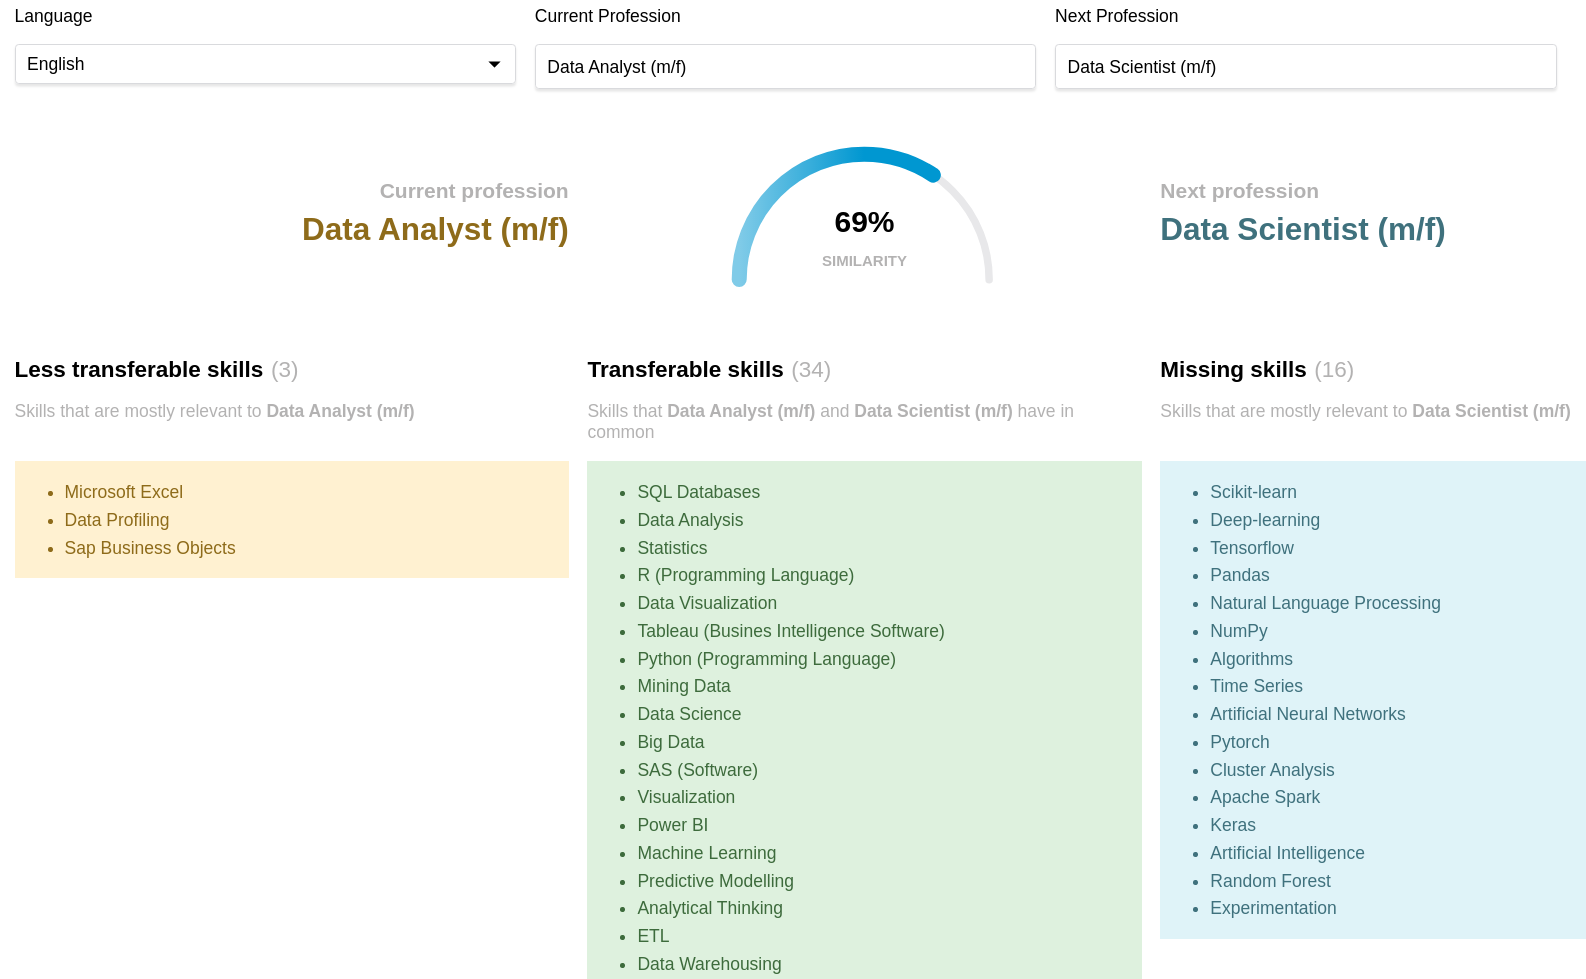Click the Current Profession input field
This screenshot has height=979, width=1586.
[x=784, y=67]
